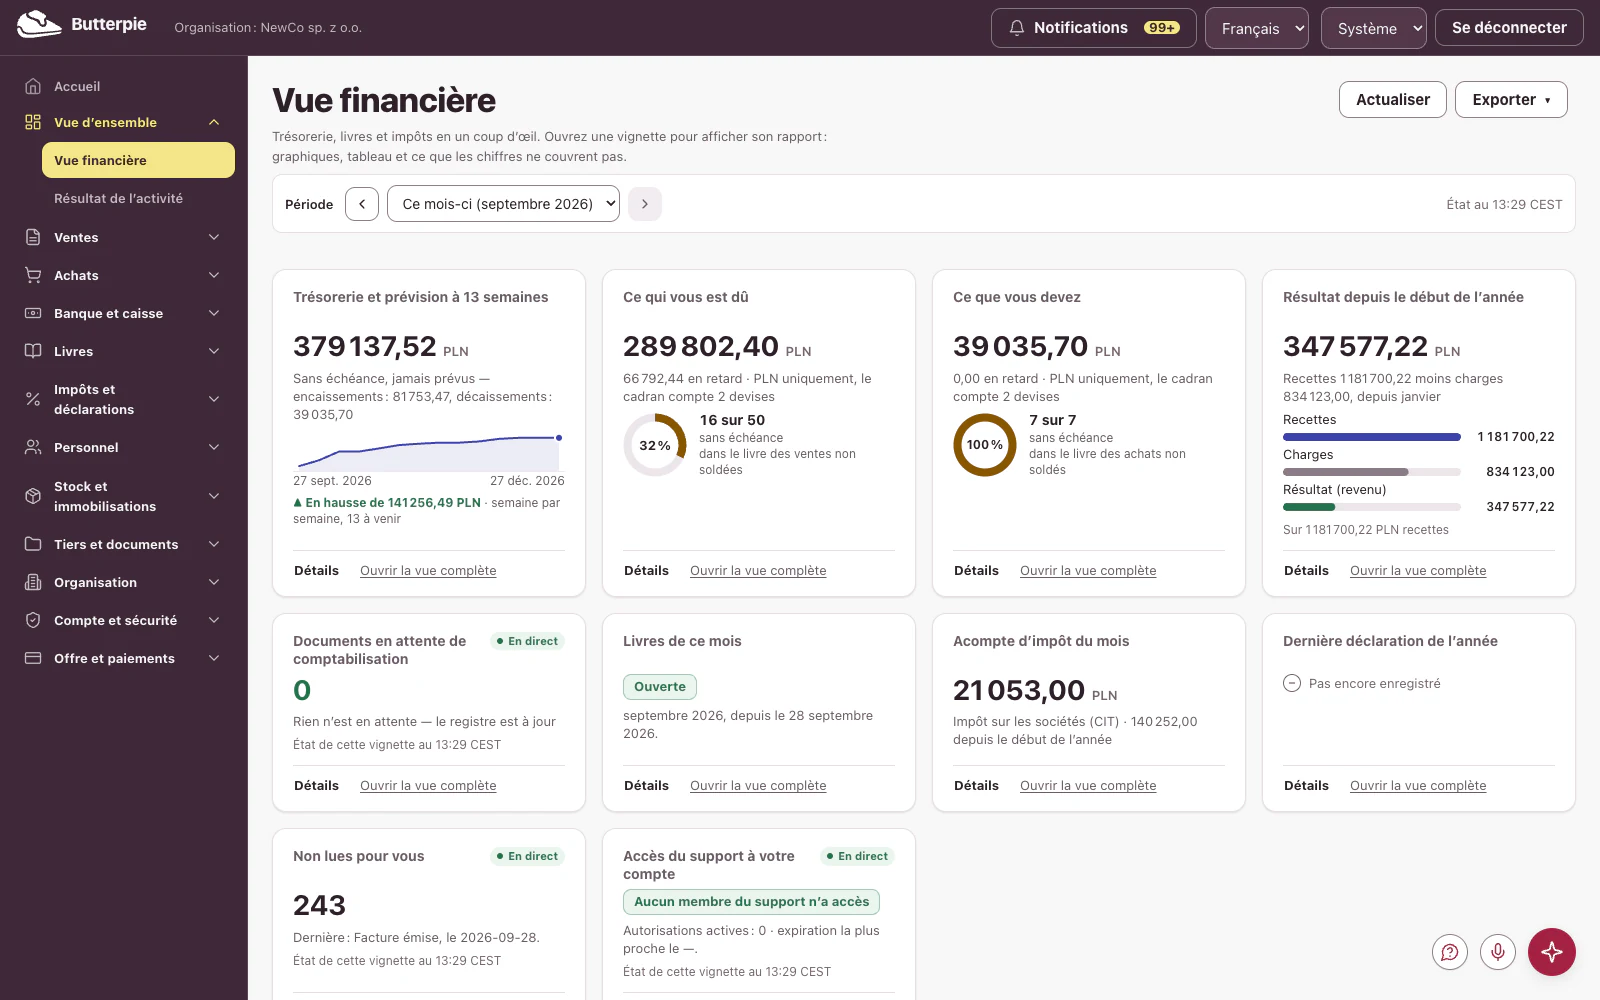Click the 32 % donut progress chart
1600x1000 pixels.
coord(655,445)
